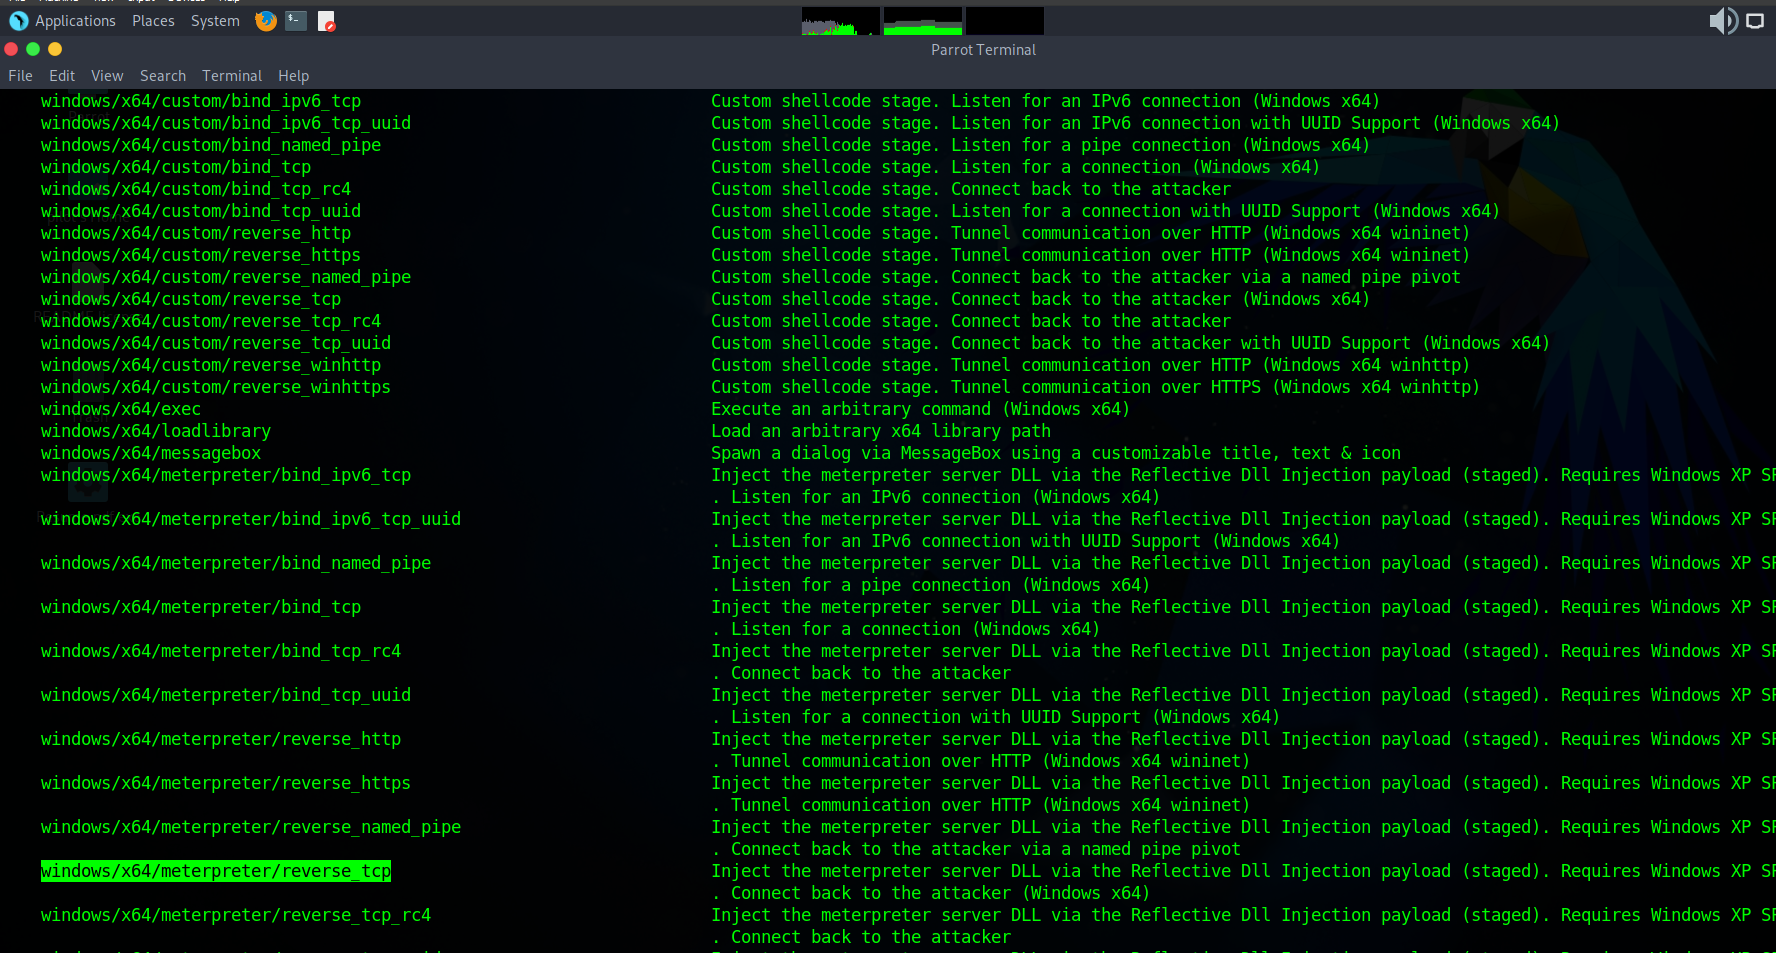The width and height of the screenshot is (1776, 953).
Task: Adjust volume by clicking the tray speaker control
Action: tap(1722, 20)
